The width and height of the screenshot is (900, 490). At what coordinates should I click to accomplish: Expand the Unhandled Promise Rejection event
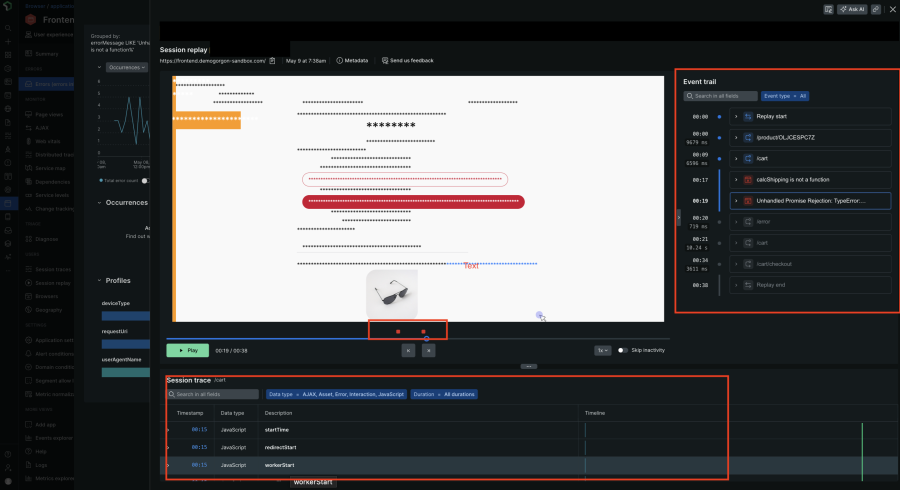736,200
